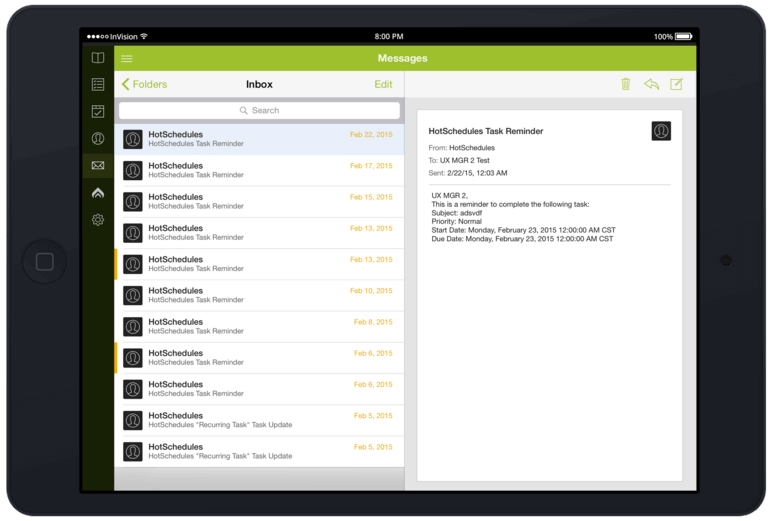
Task: Open the Feb 8, 2015 message
Action: pyautogui.click(x=259, y=327)
